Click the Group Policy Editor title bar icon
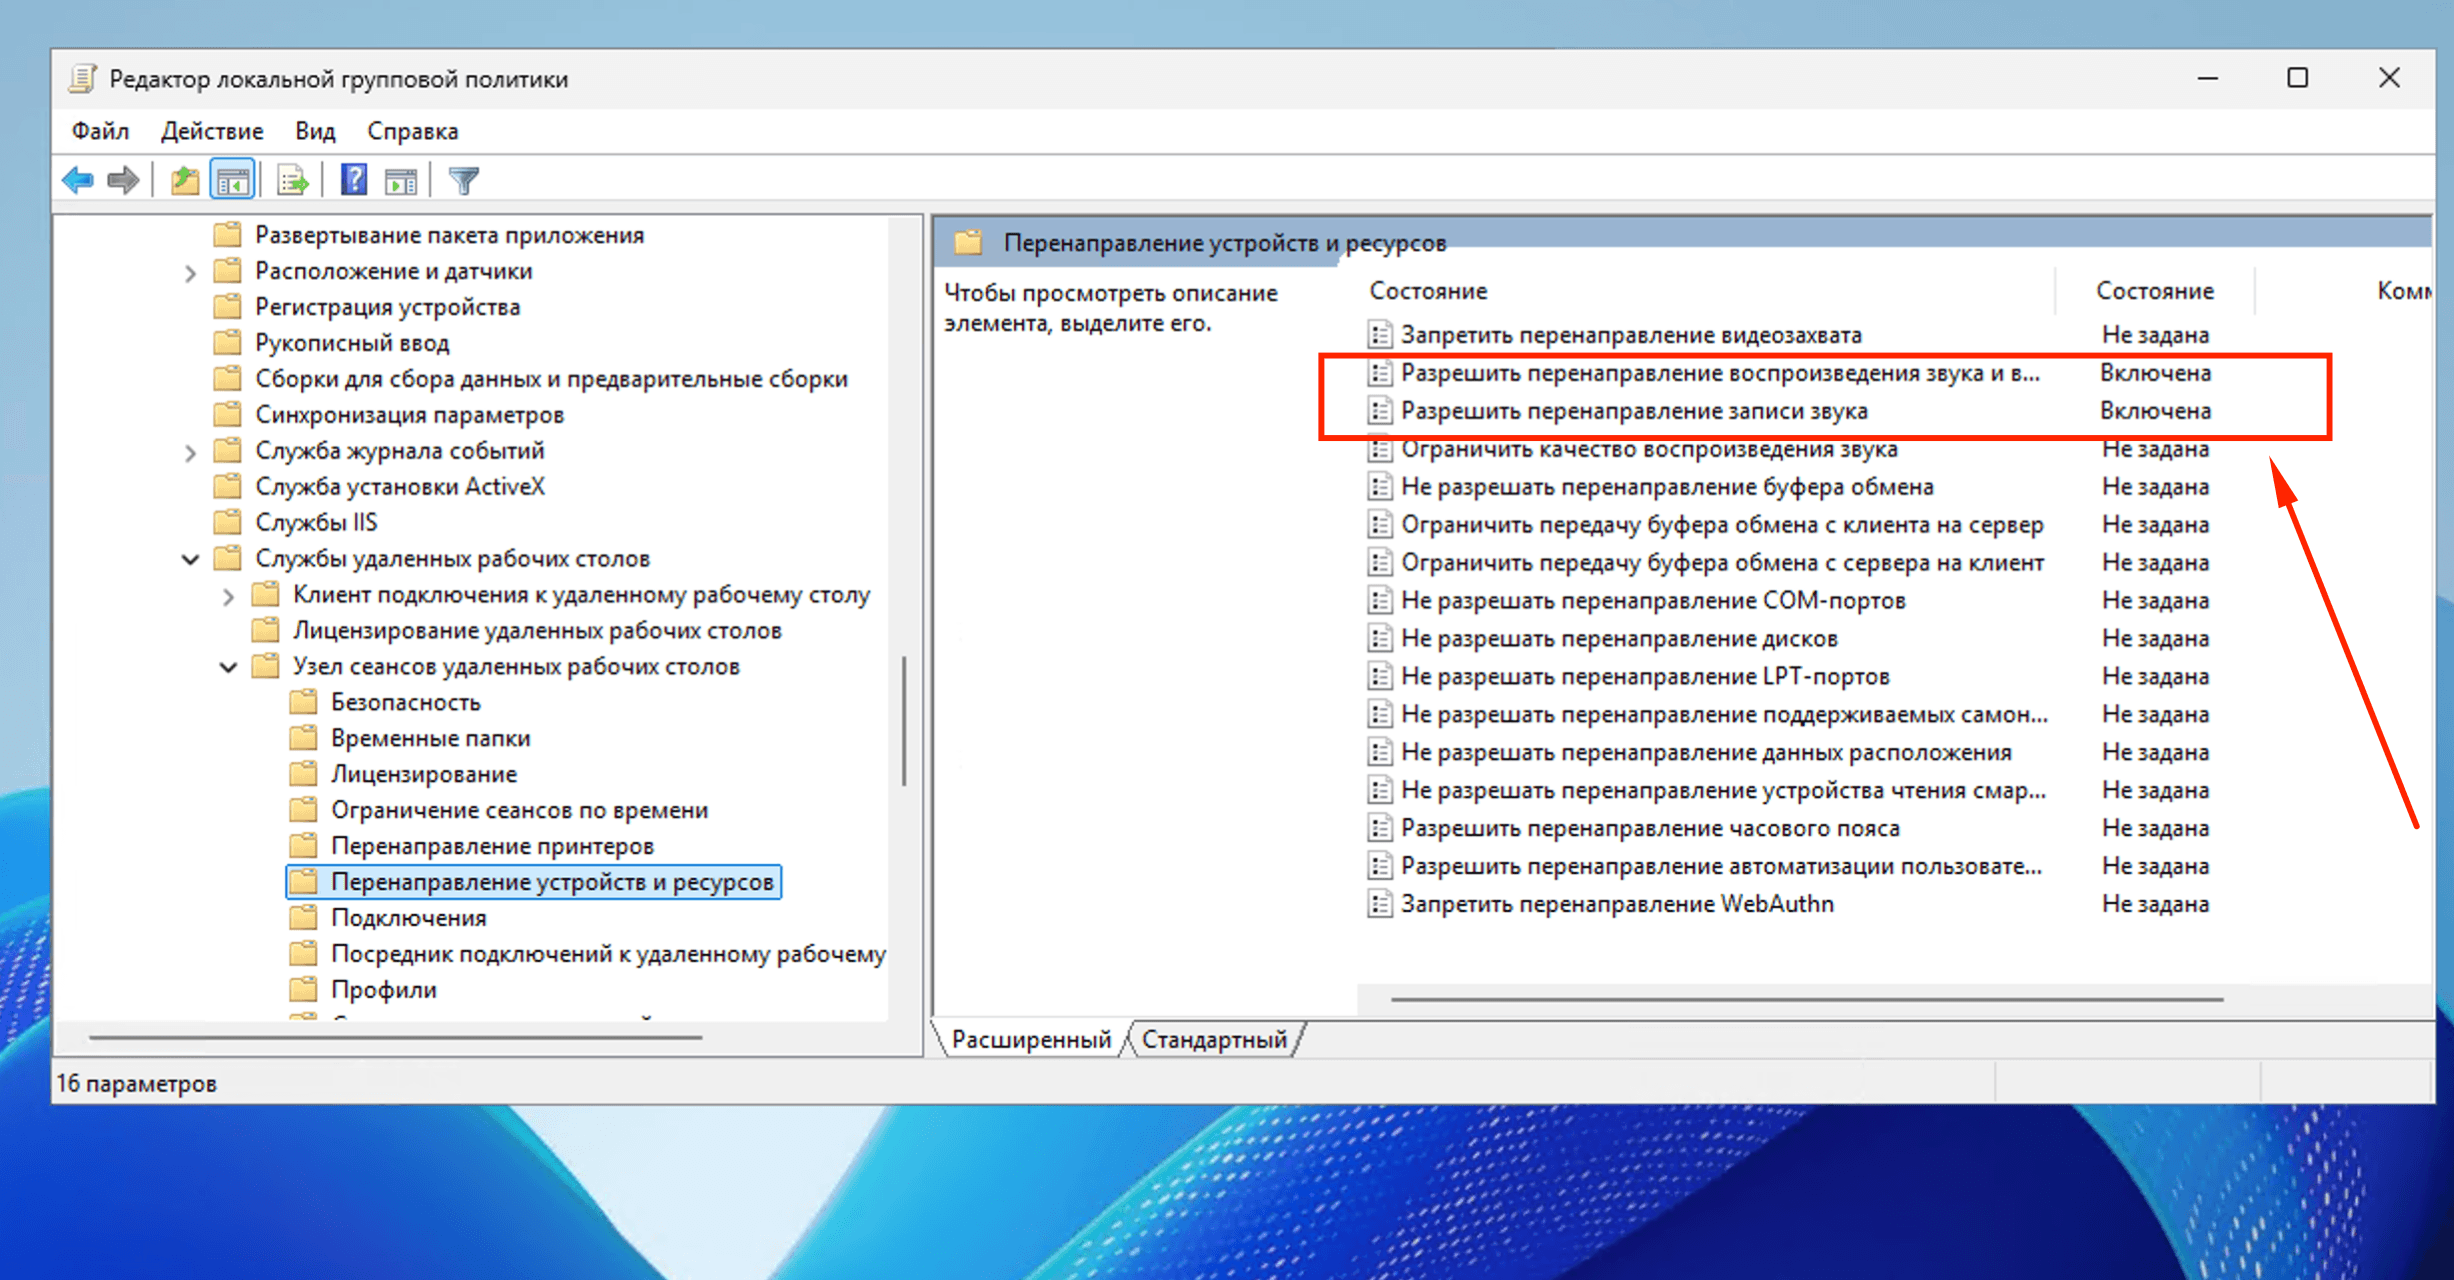The image size is (2454, 1280). click(83, 78)
